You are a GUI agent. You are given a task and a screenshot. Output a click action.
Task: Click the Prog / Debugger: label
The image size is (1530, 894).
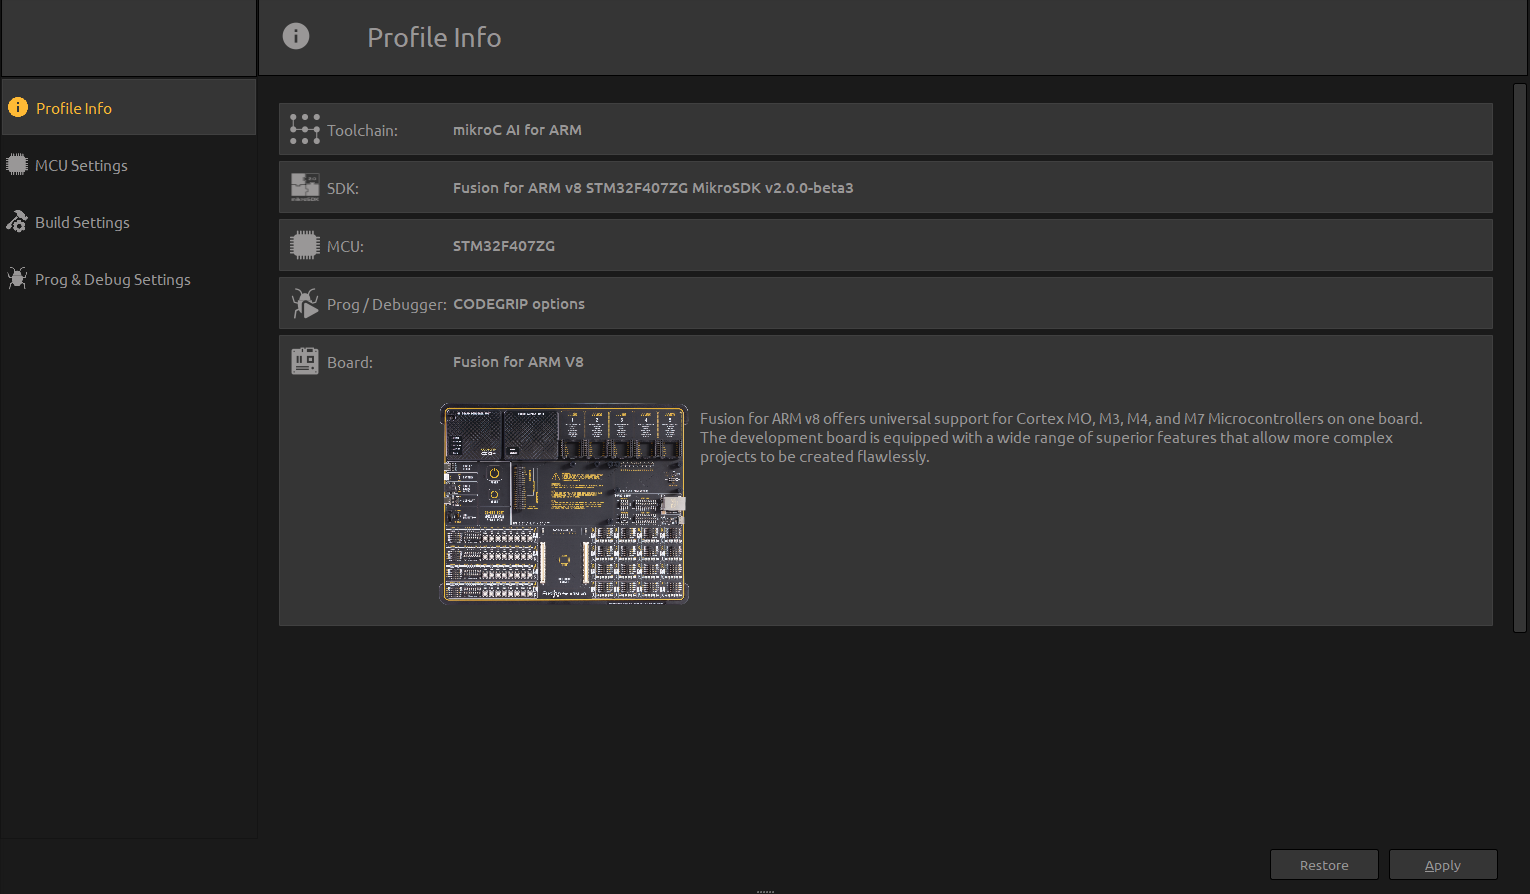coord(387,305)
